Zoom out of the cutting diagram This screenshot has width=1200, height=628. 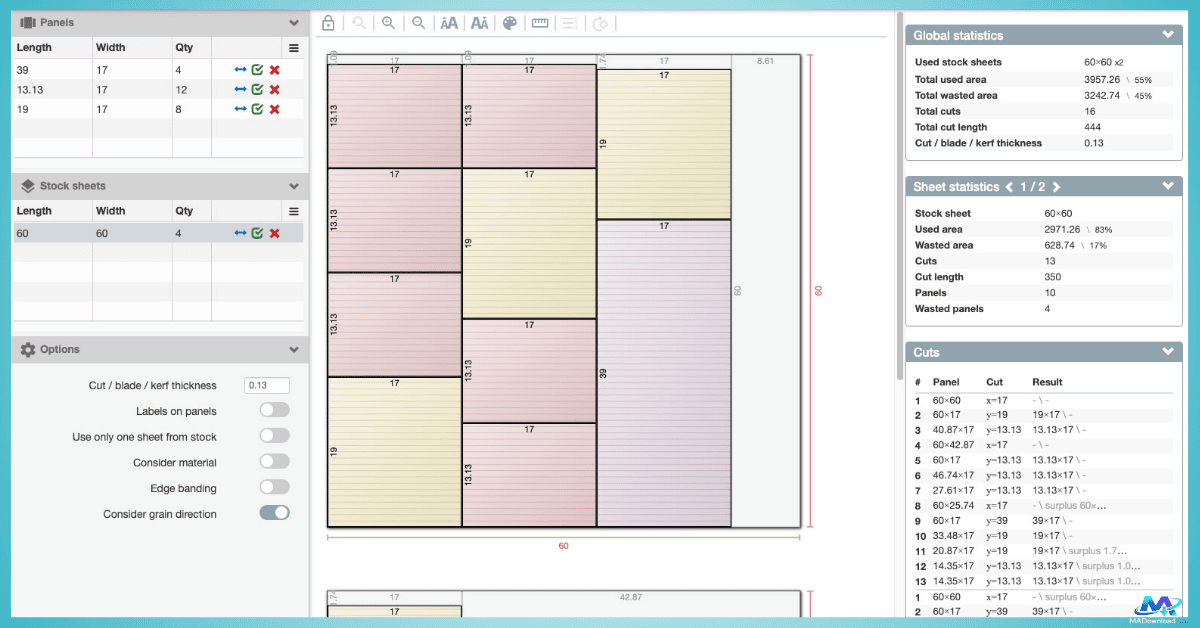coord(419,23)
